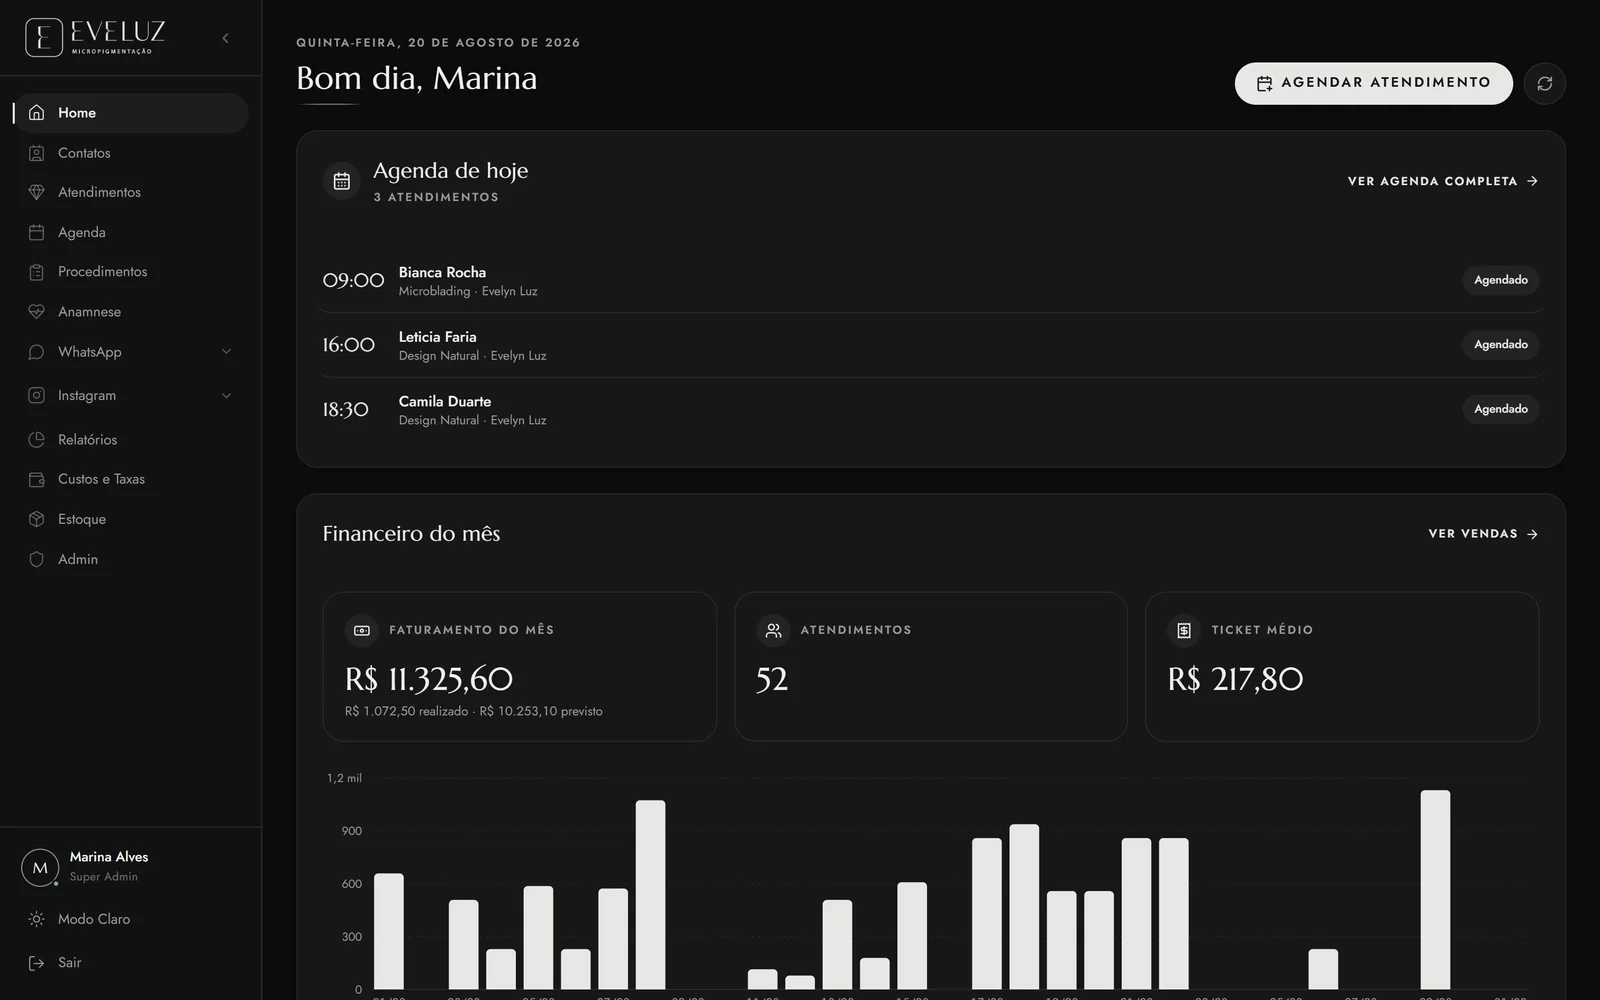Click Agendado badge for Leticia Faria
1600x1000 pixels.
1500,345
